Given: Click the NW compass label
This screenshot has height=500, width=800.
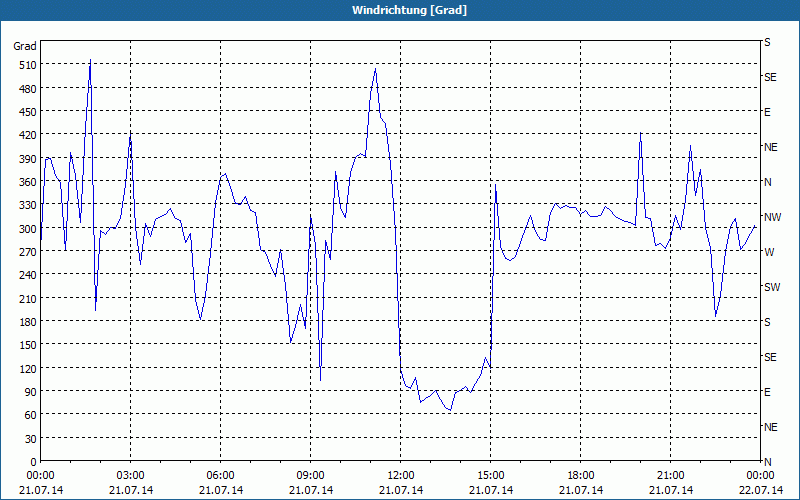Looking at the screenshot, I should click(772, 217).
